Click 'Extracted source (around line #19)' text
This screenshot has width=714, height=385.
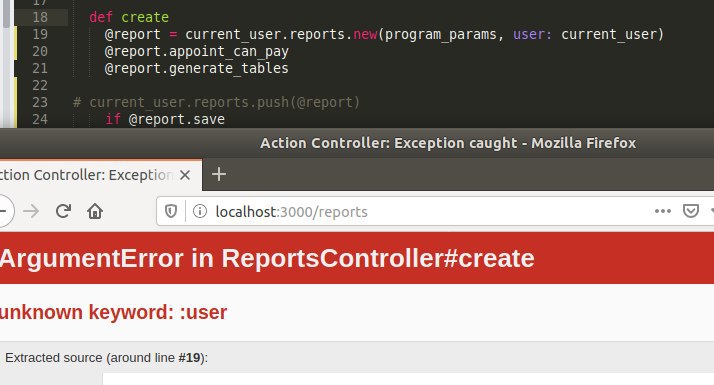pos(107,358)
